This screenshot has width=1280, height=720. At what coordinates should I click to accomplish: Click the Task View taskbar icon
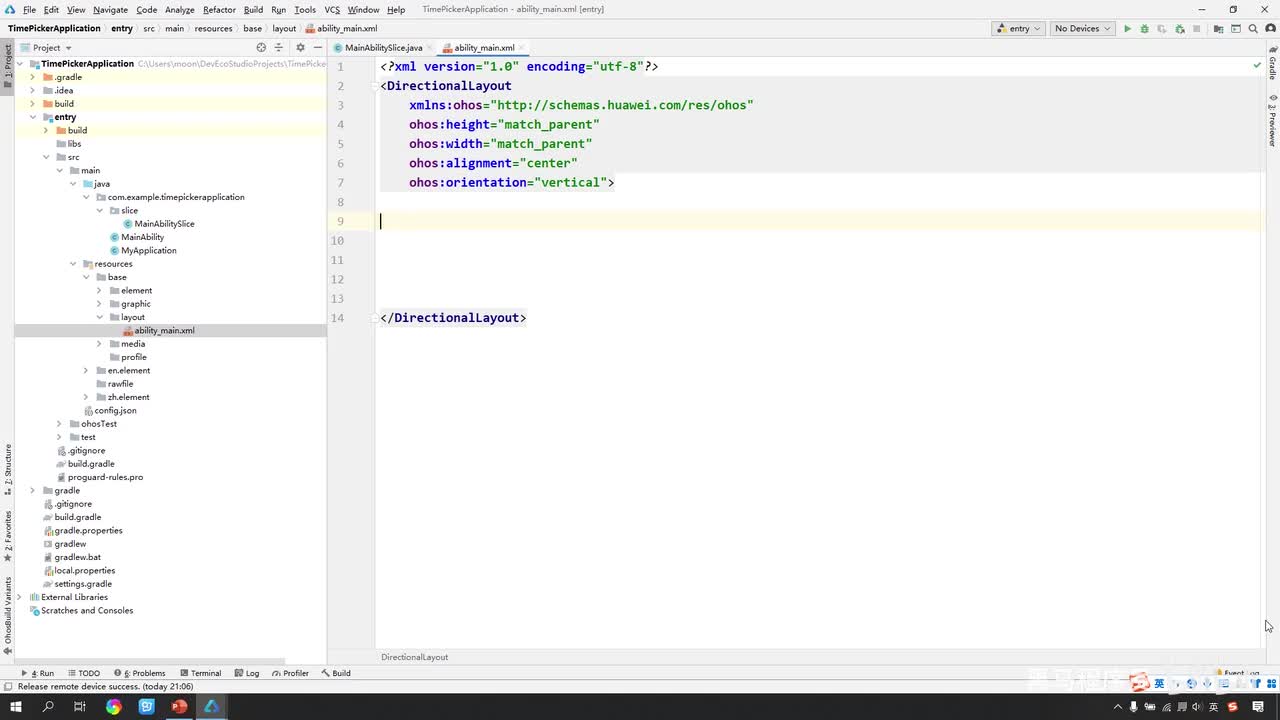[x=80, y=707]
